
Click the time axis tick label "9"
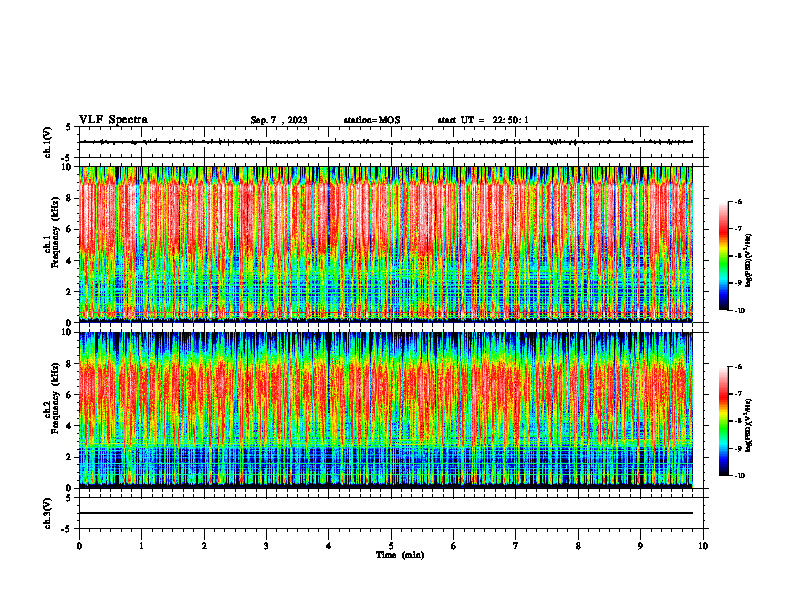tap(640, 546)
